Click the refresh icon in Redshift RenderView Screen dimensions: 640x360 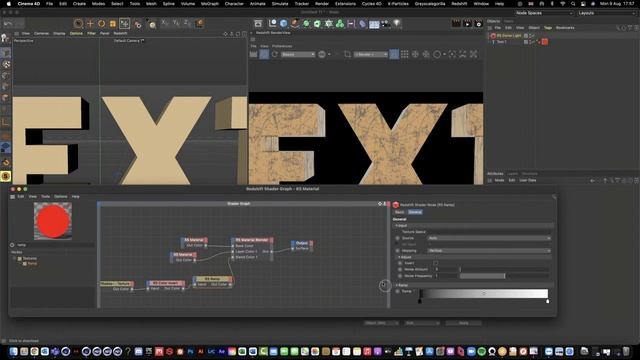point(275,54)
